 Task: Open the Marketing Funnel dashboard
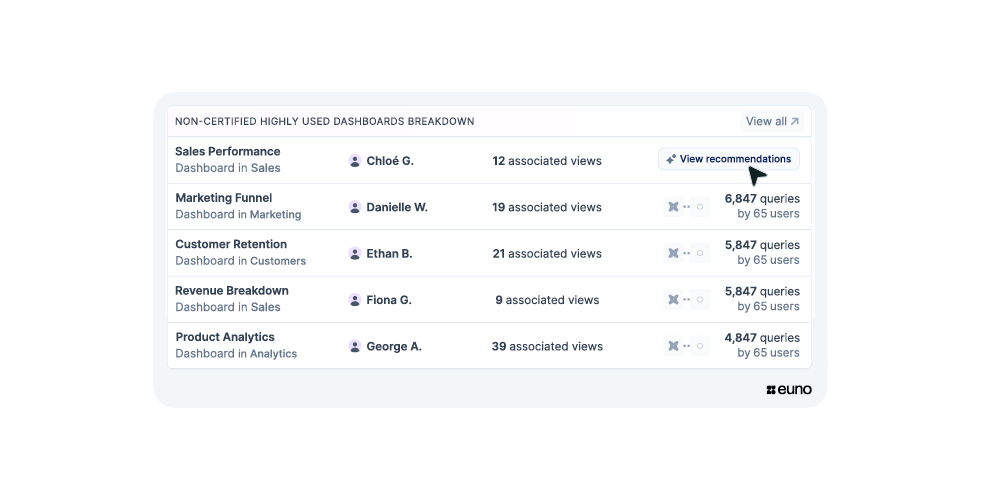(x=224, y=198)
